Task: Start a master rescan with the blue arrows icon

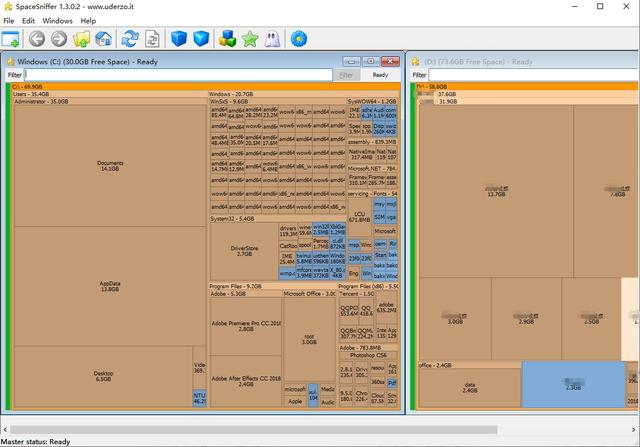Action: (x=129, y=39)
